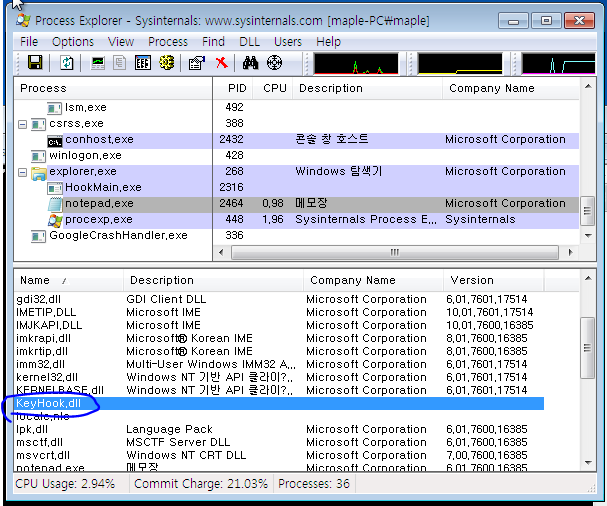Open the System Information graph icon
Image resolution: width=607 pixels, height=506 pixels.
pos(98,63)
